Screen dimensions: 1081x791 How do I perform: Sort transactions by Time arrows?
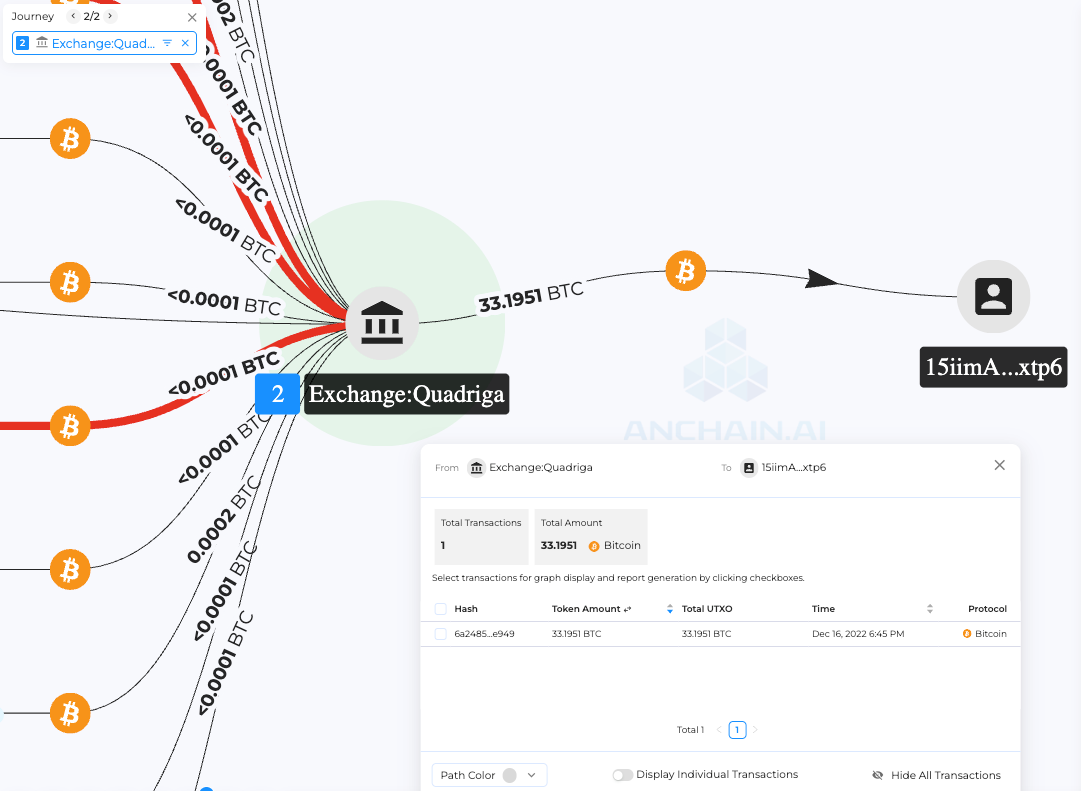(x=929, y=609)
